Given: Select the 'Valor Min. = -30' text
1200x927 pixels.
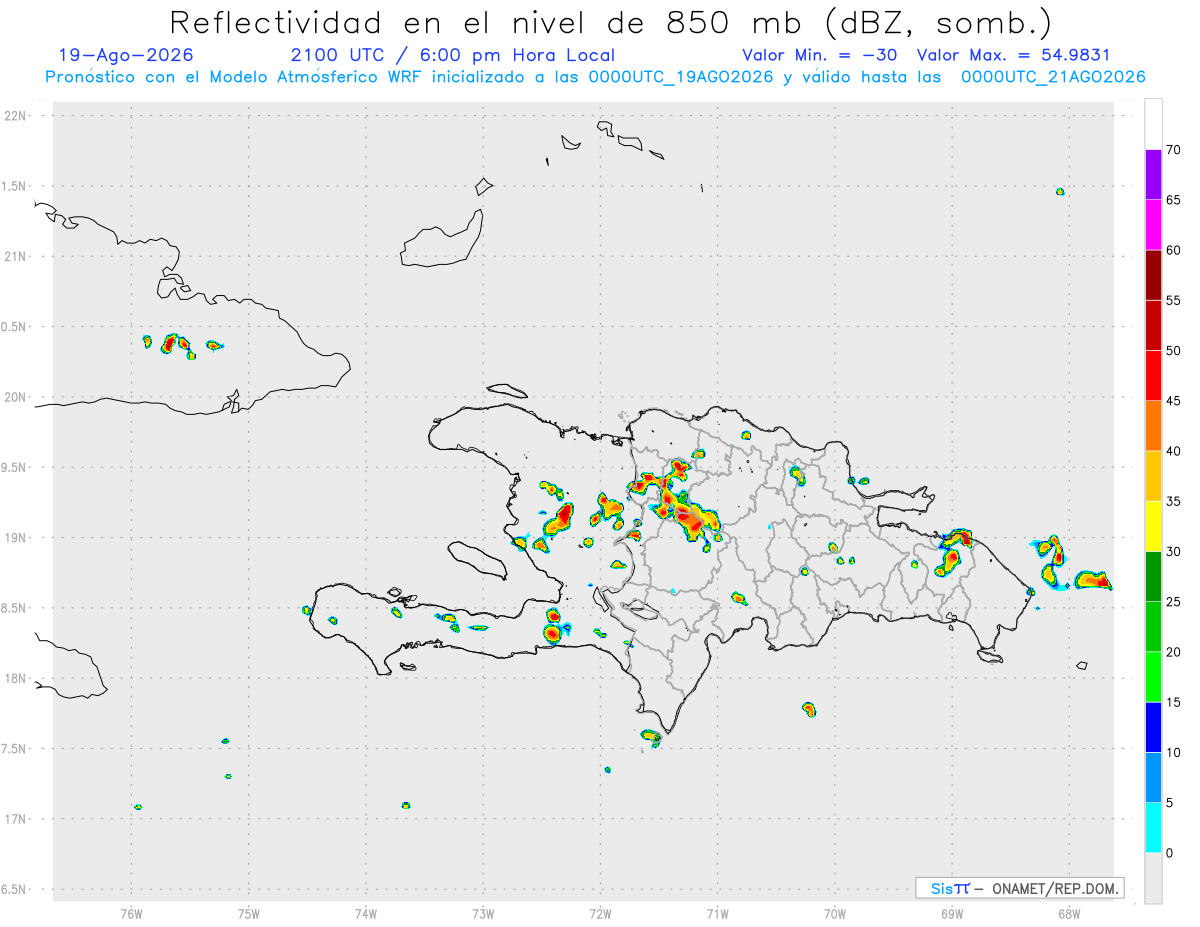Looking at the screenshot, I should pos(818,55).
